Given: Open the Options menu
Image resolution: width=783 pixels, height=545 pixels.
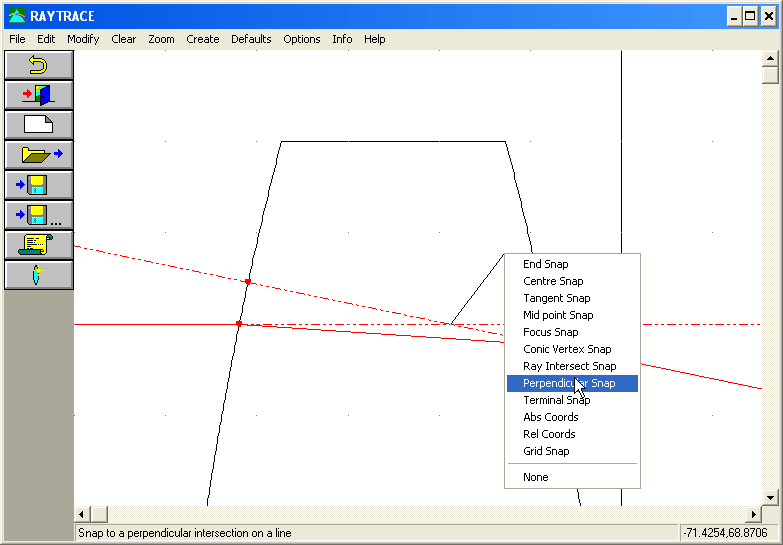Looking at the screenshot, I should 302,39.
